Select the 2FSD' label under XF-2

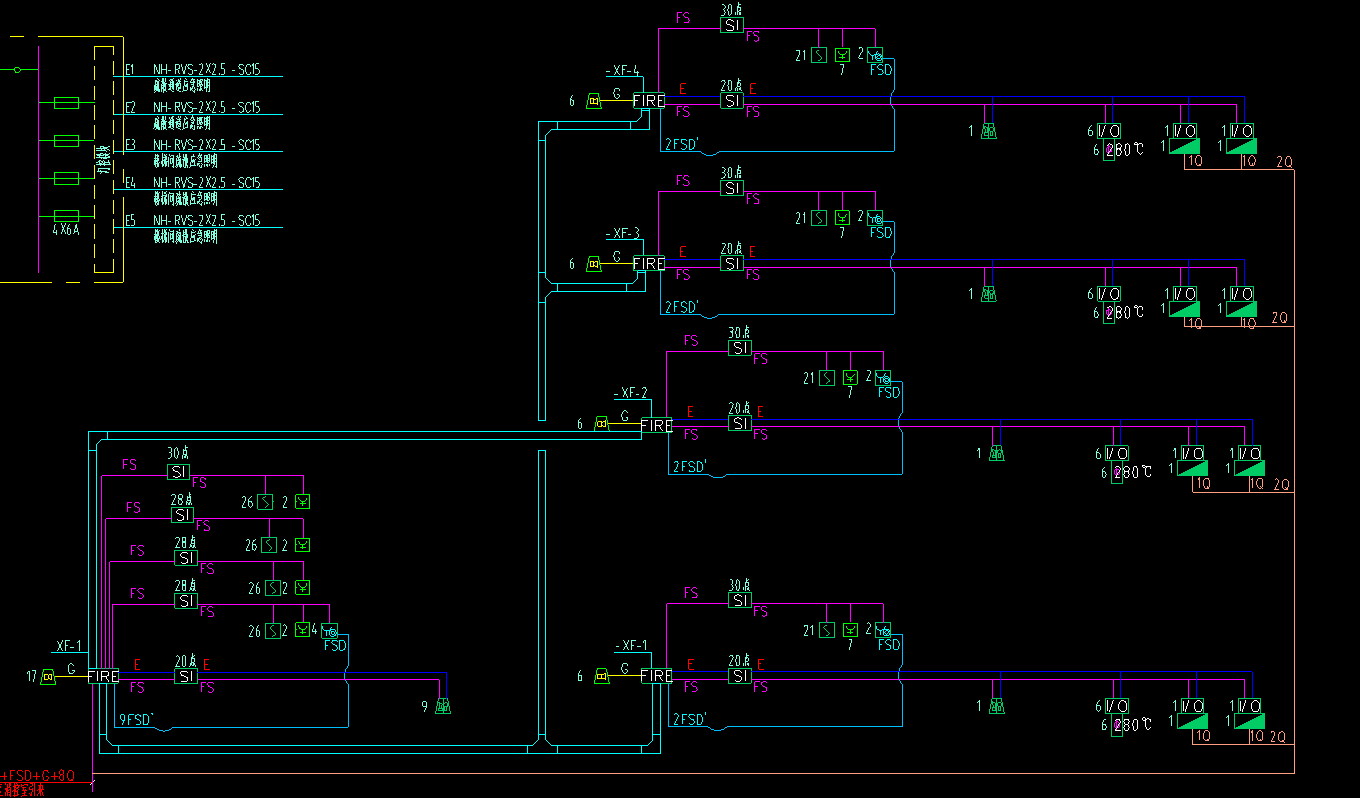click(690, 467)
